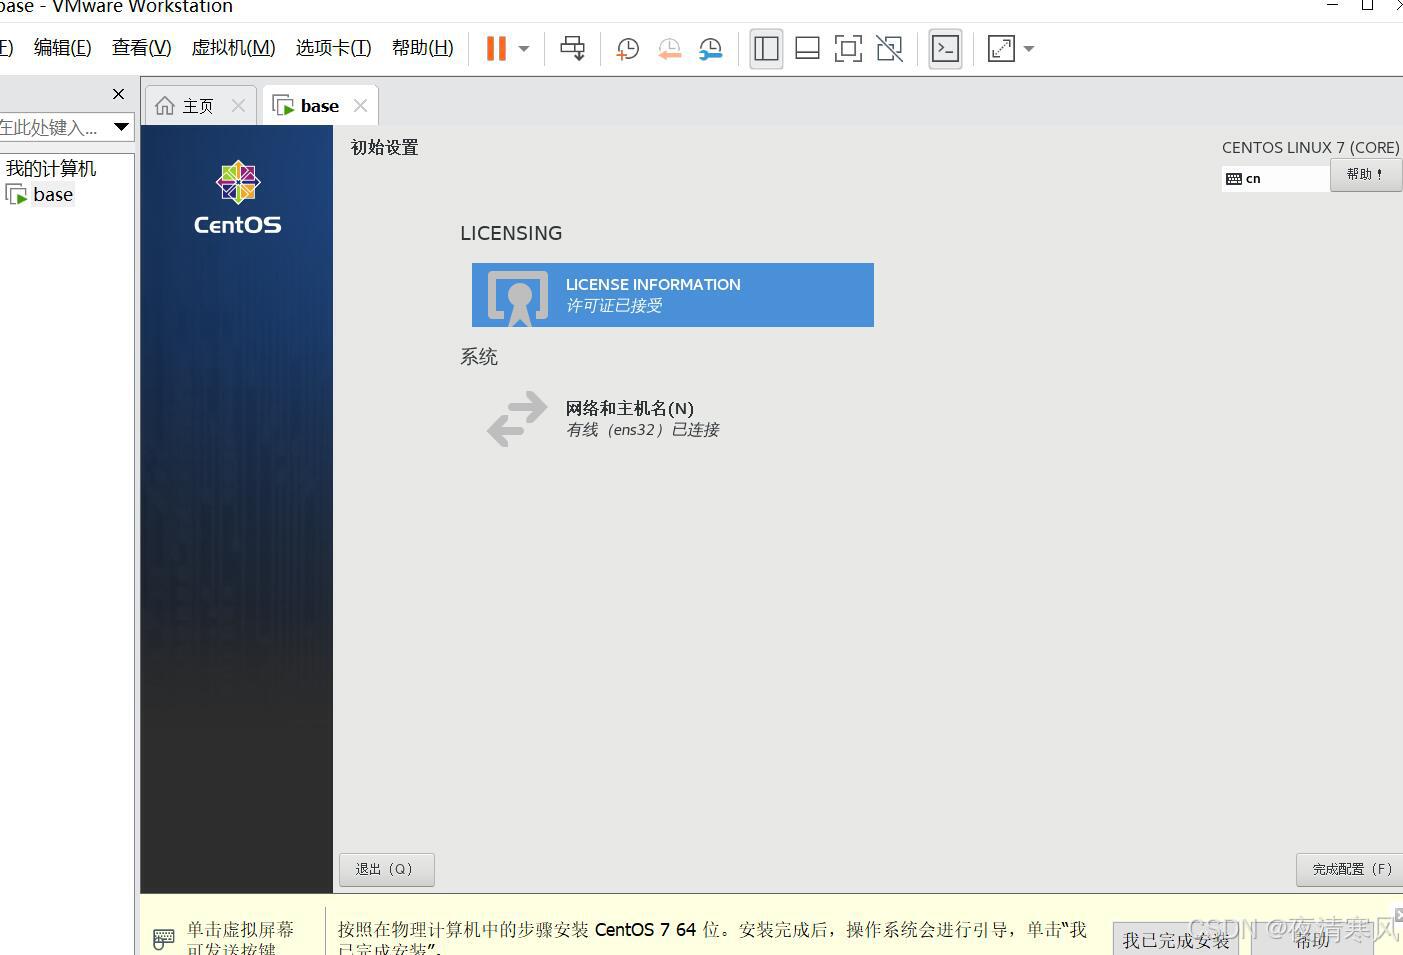Toggle the thumbnail bar view
The width and height of the screenshot is (1403, 955).
(x=807, y=48)
